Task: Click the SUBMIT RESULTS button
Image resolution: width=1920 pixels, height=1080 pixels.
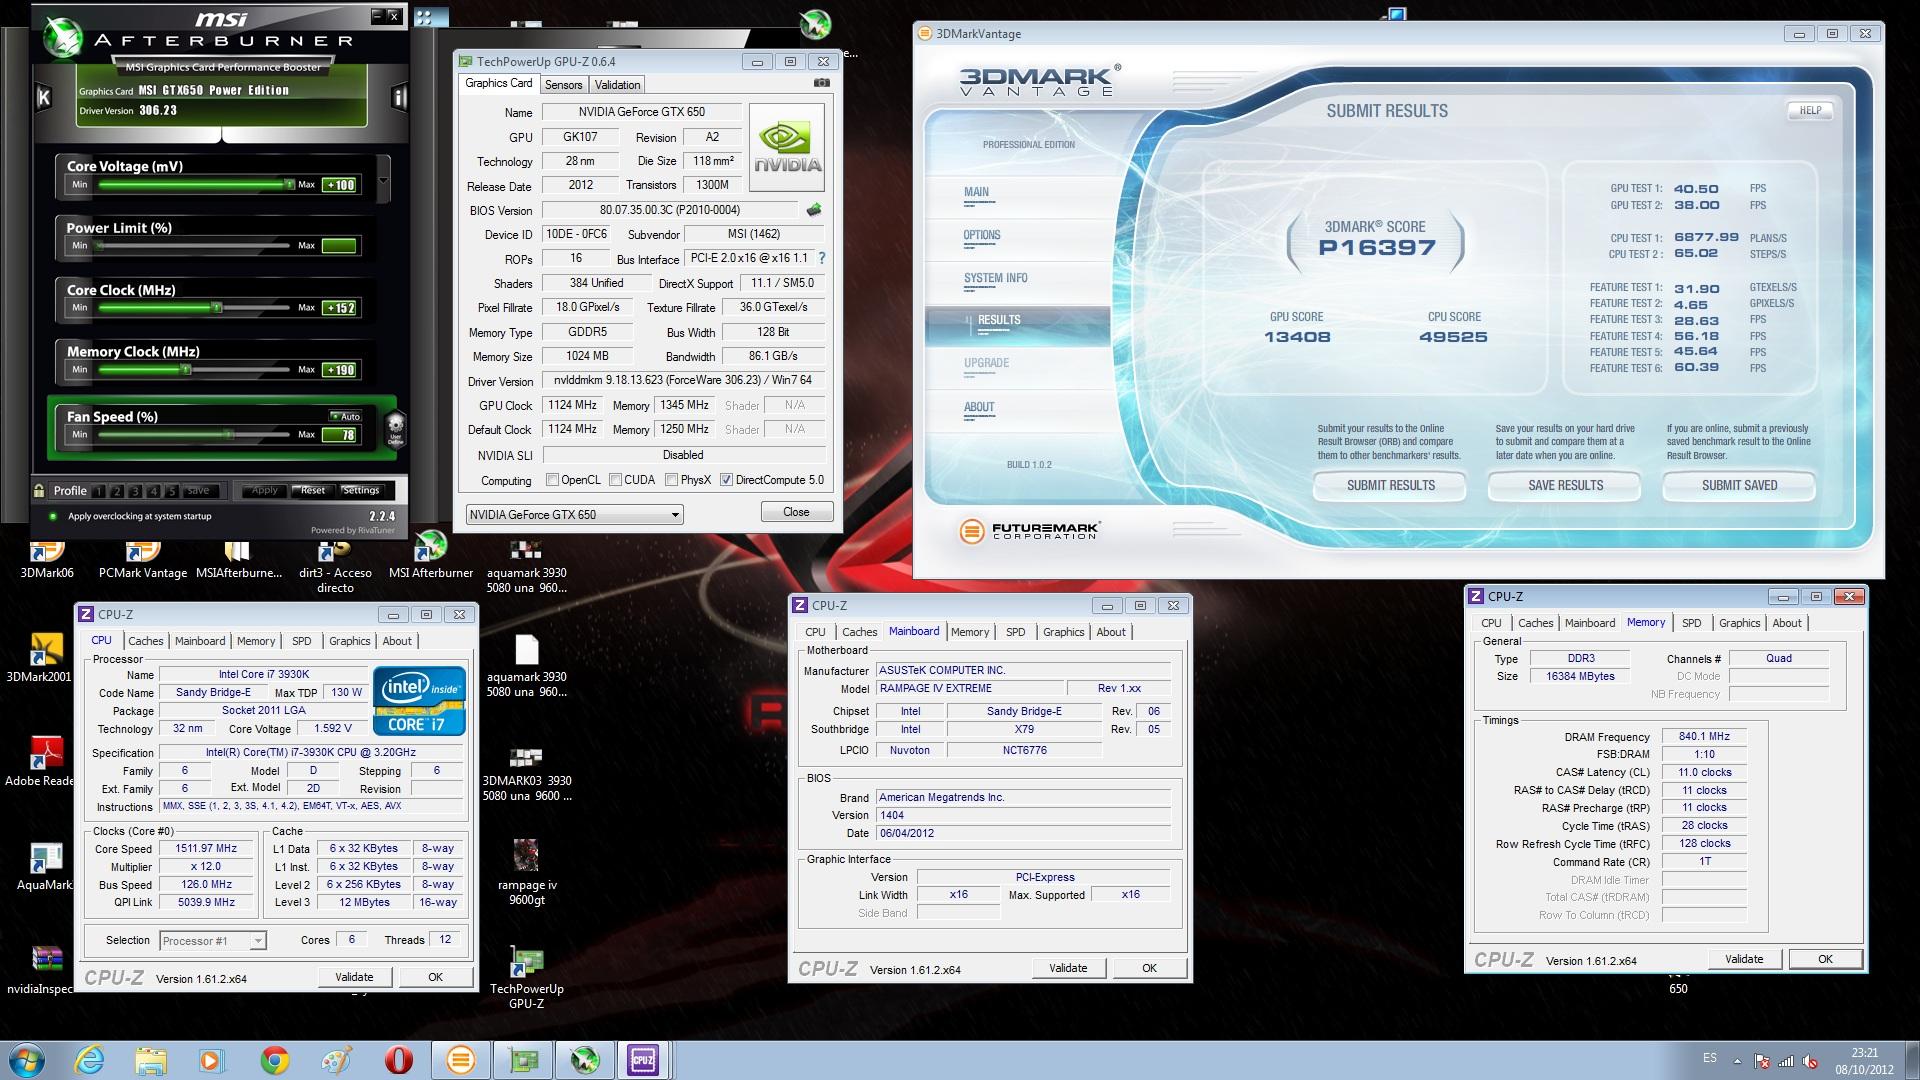Action: tap(1390, 486)
